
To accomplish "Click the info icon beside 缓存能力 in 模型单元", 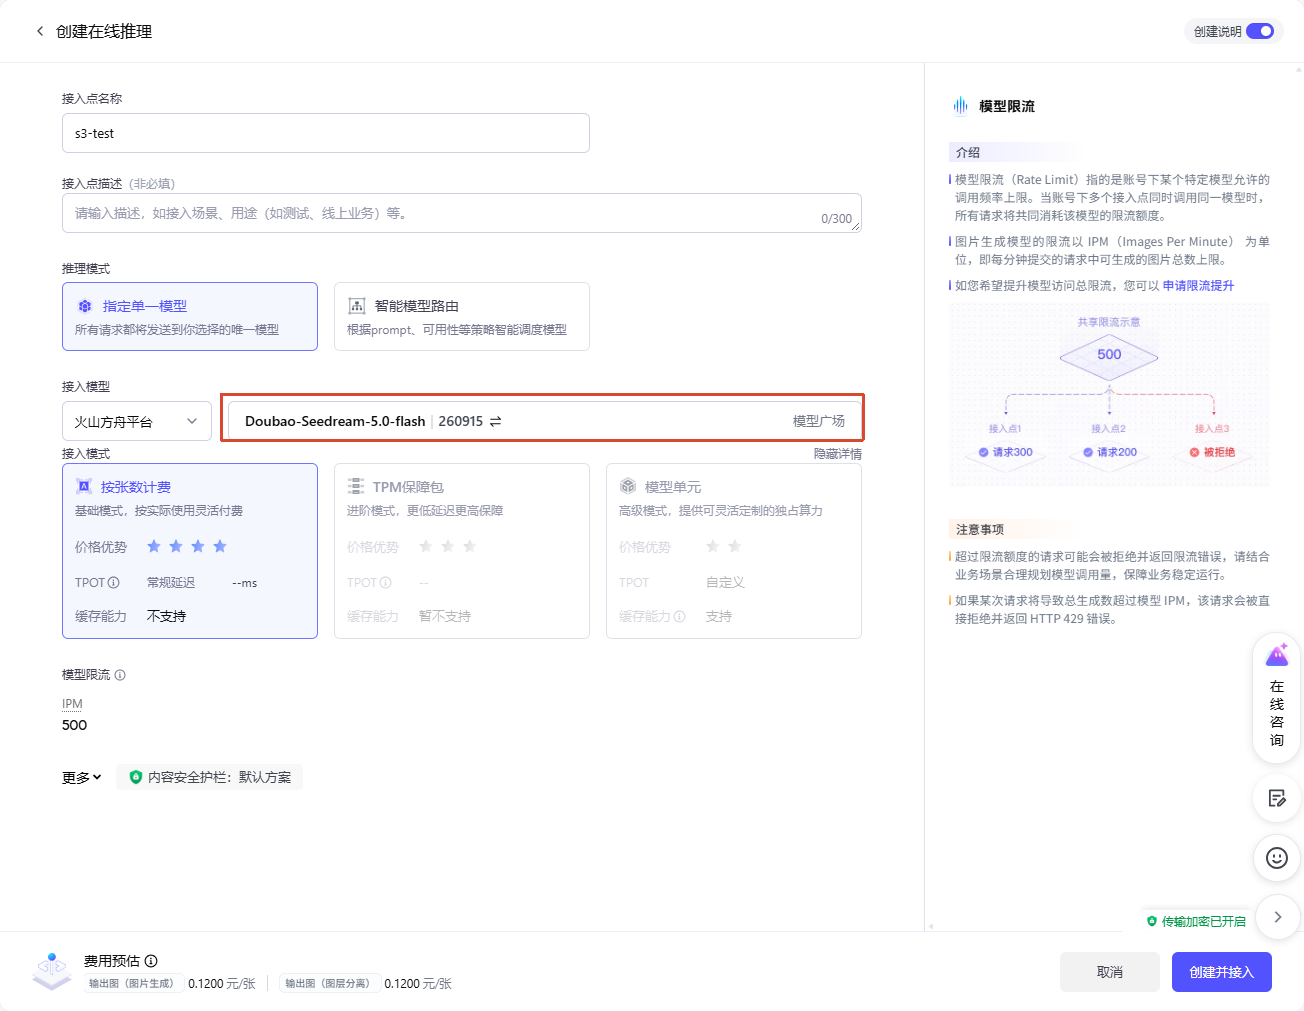I will pyautogui.click(x=680, y=616).
